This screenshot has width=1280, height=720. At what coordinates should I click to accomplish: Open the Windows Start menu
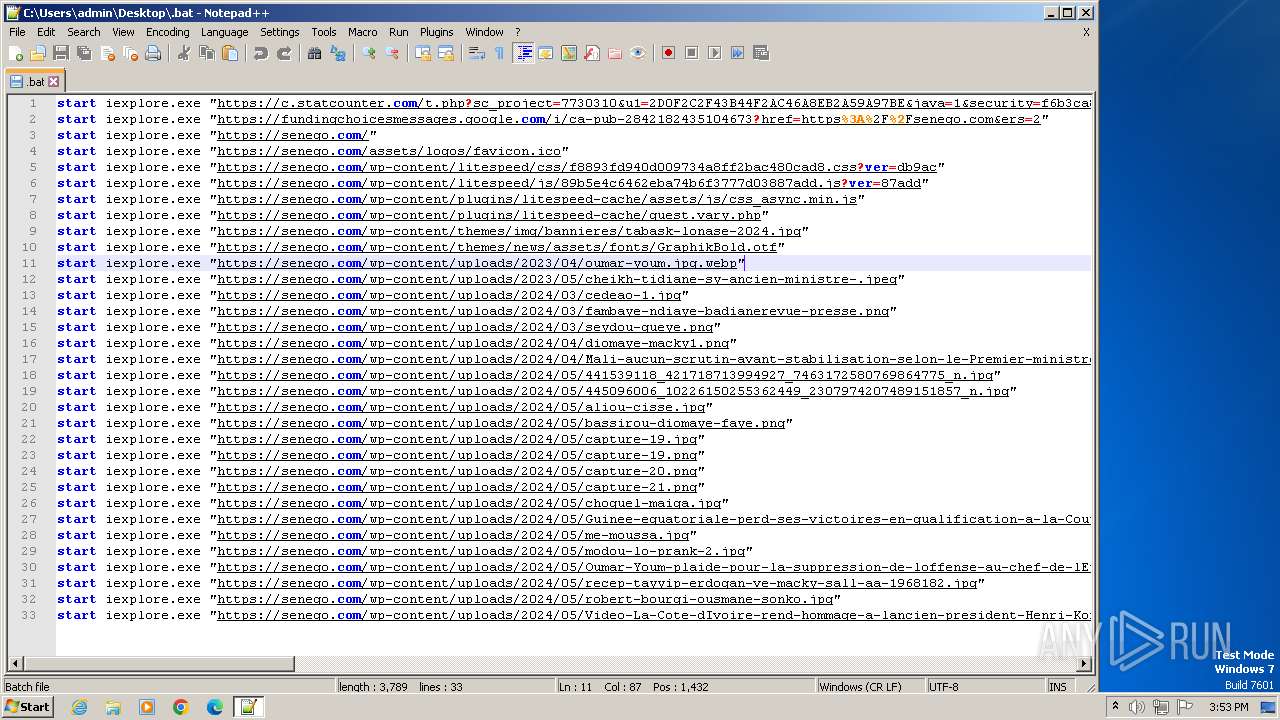pos(27,707)
